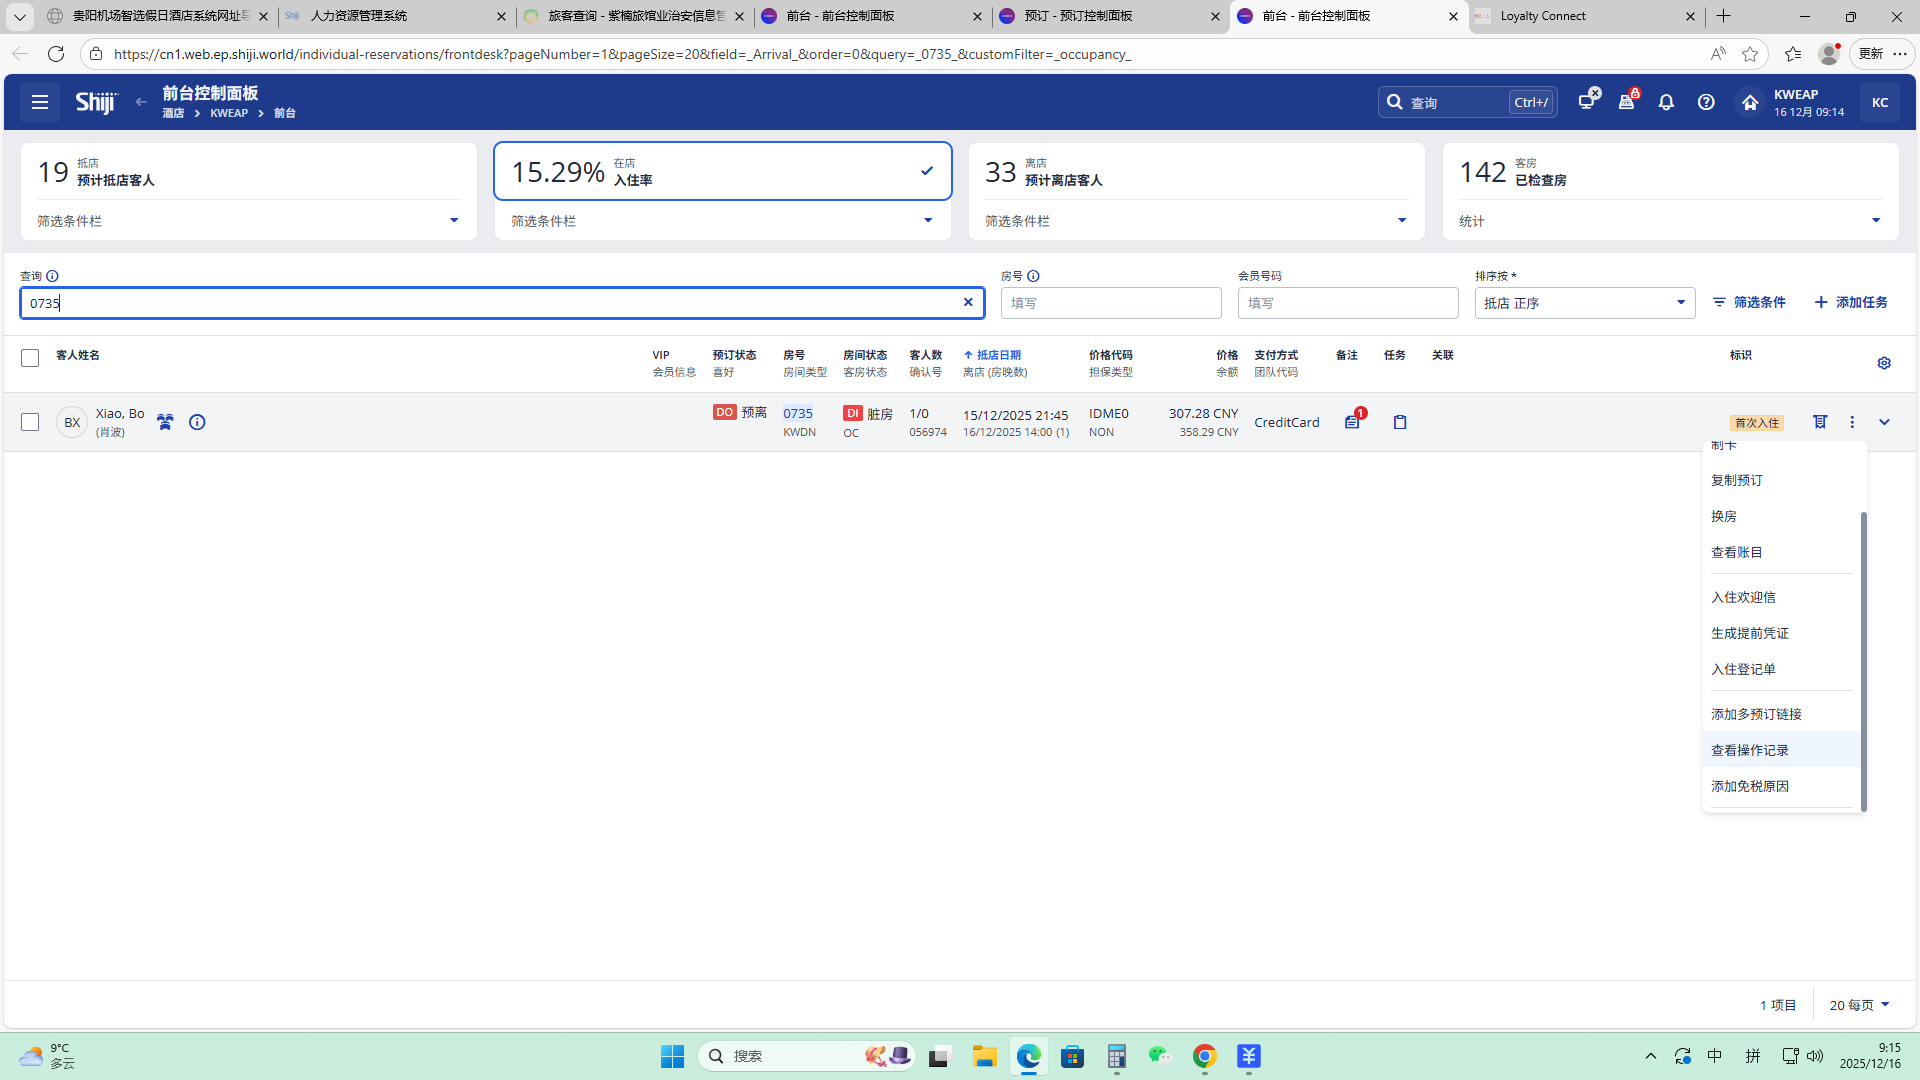The height and width of the screenshot is (1080, 1920).
Task: Click the notifications bell icon
Action: tap(1666, 102)
